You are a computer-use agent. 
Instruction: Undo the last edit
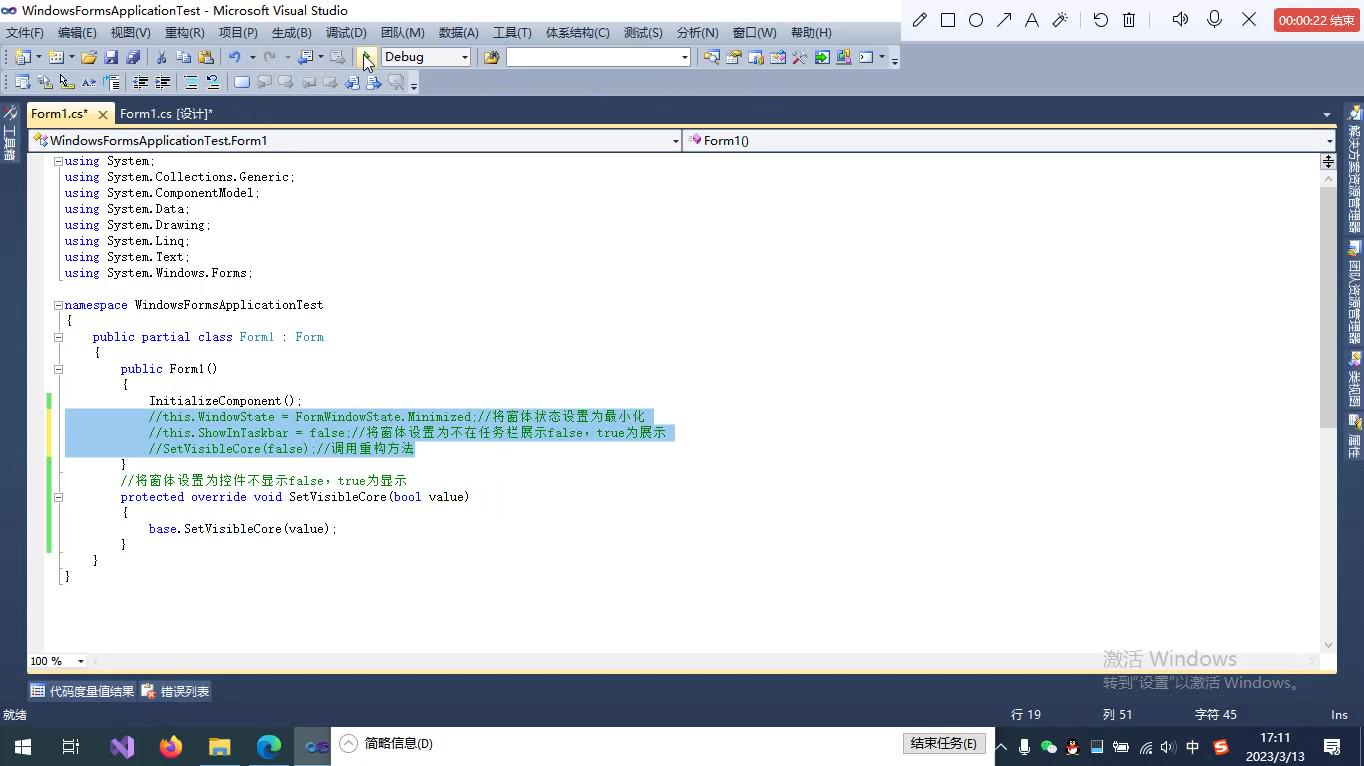[235, 57]
